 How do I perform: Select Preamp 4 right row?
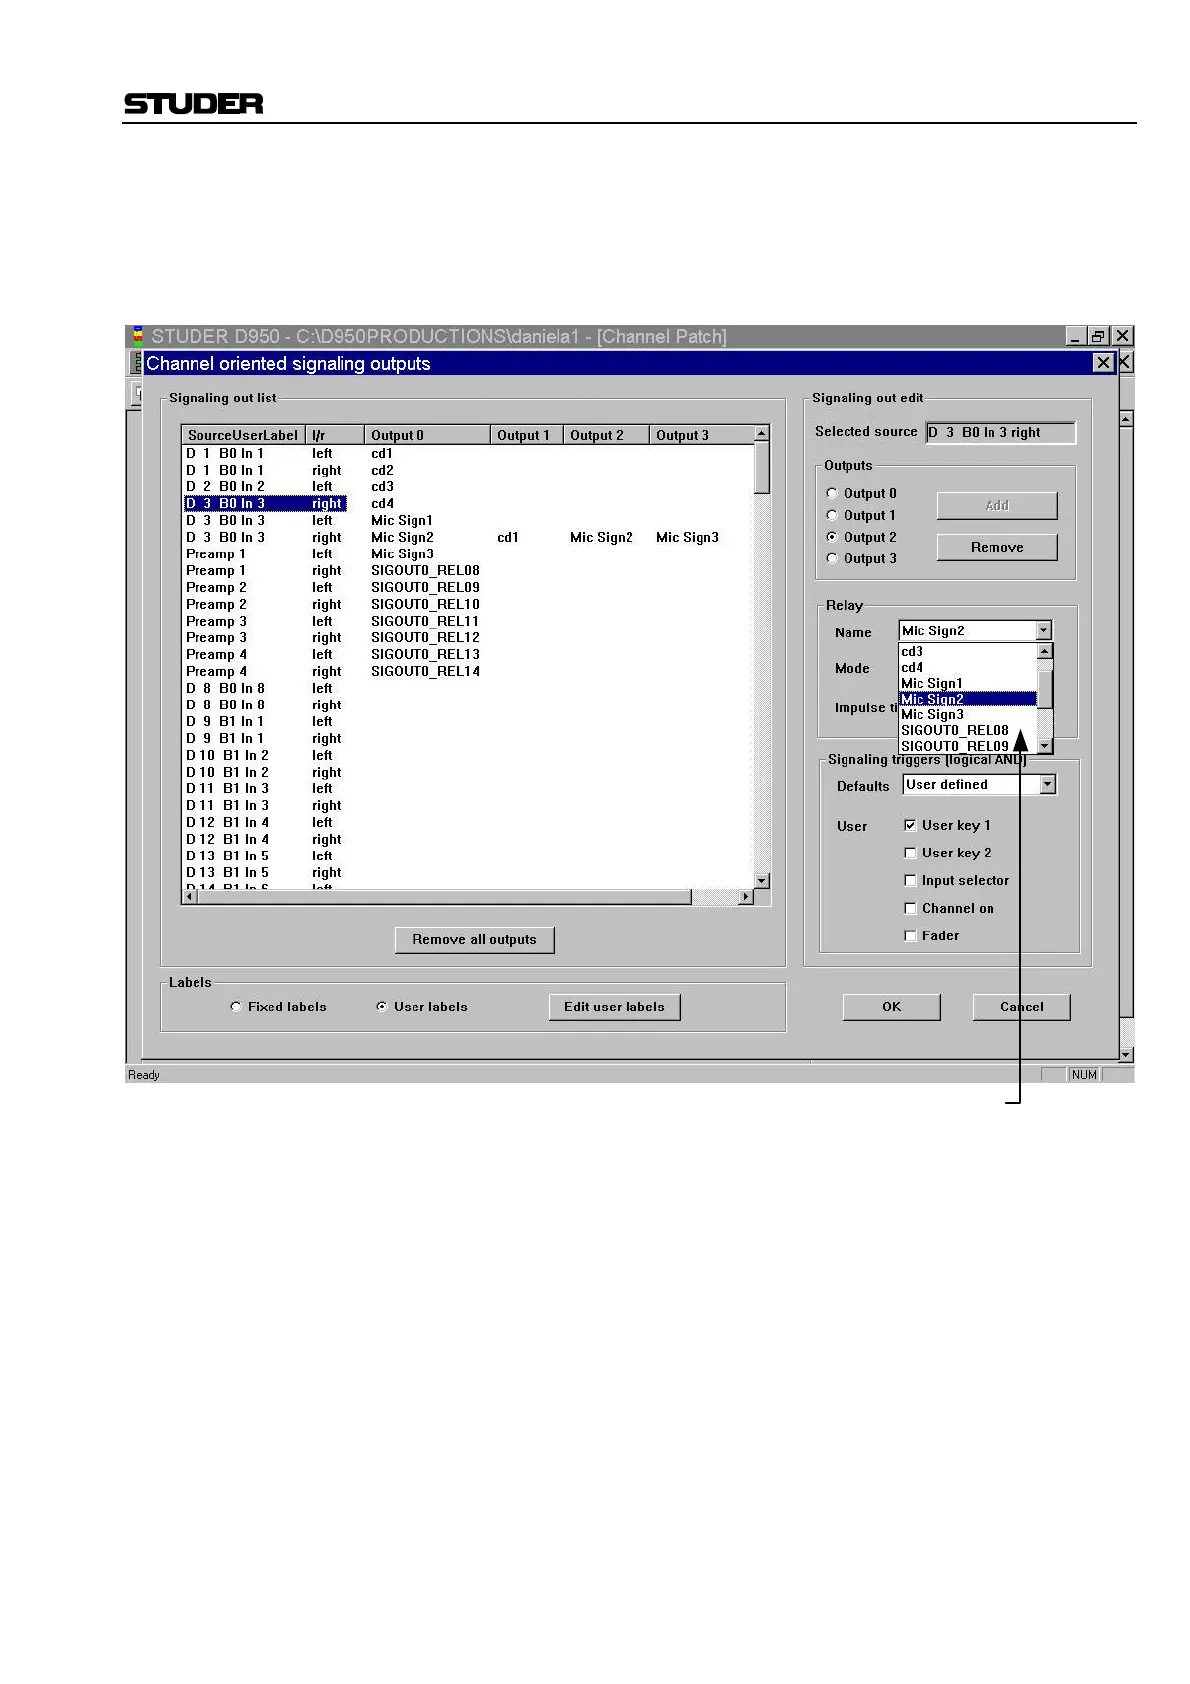tap(468, 671)
